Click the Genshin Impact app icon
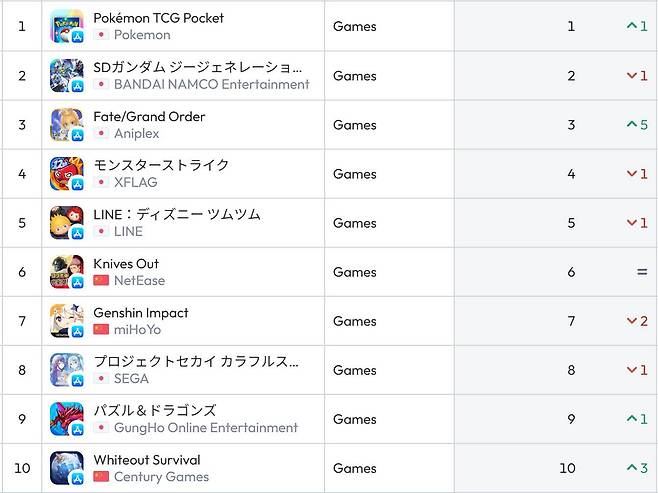658x493 pixels. [x=67, y=321]
